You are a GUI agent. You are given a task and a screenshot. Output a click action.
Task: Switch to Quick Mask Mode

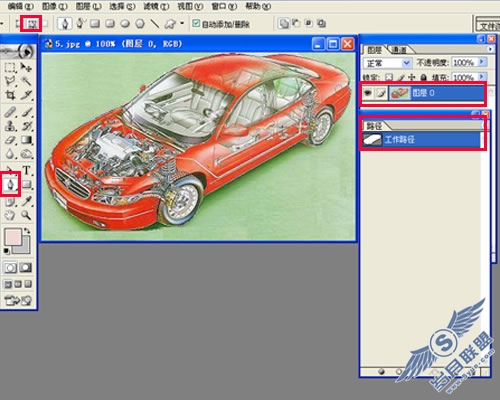point(26,268)
